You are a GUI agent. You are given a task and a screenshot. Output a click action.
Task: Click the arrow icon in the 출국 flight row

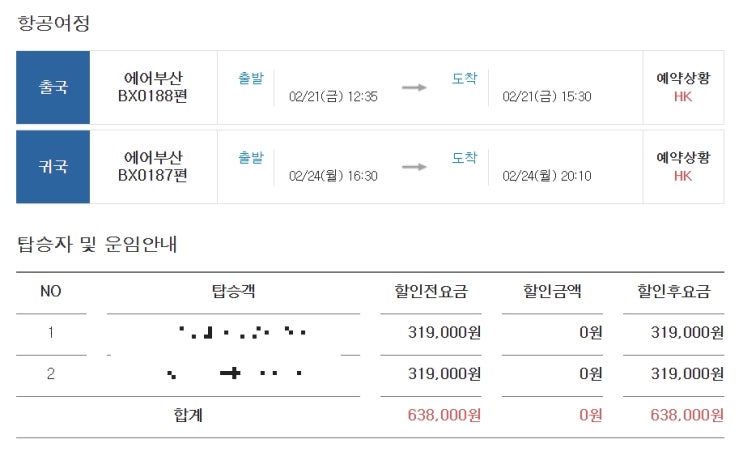414,88
